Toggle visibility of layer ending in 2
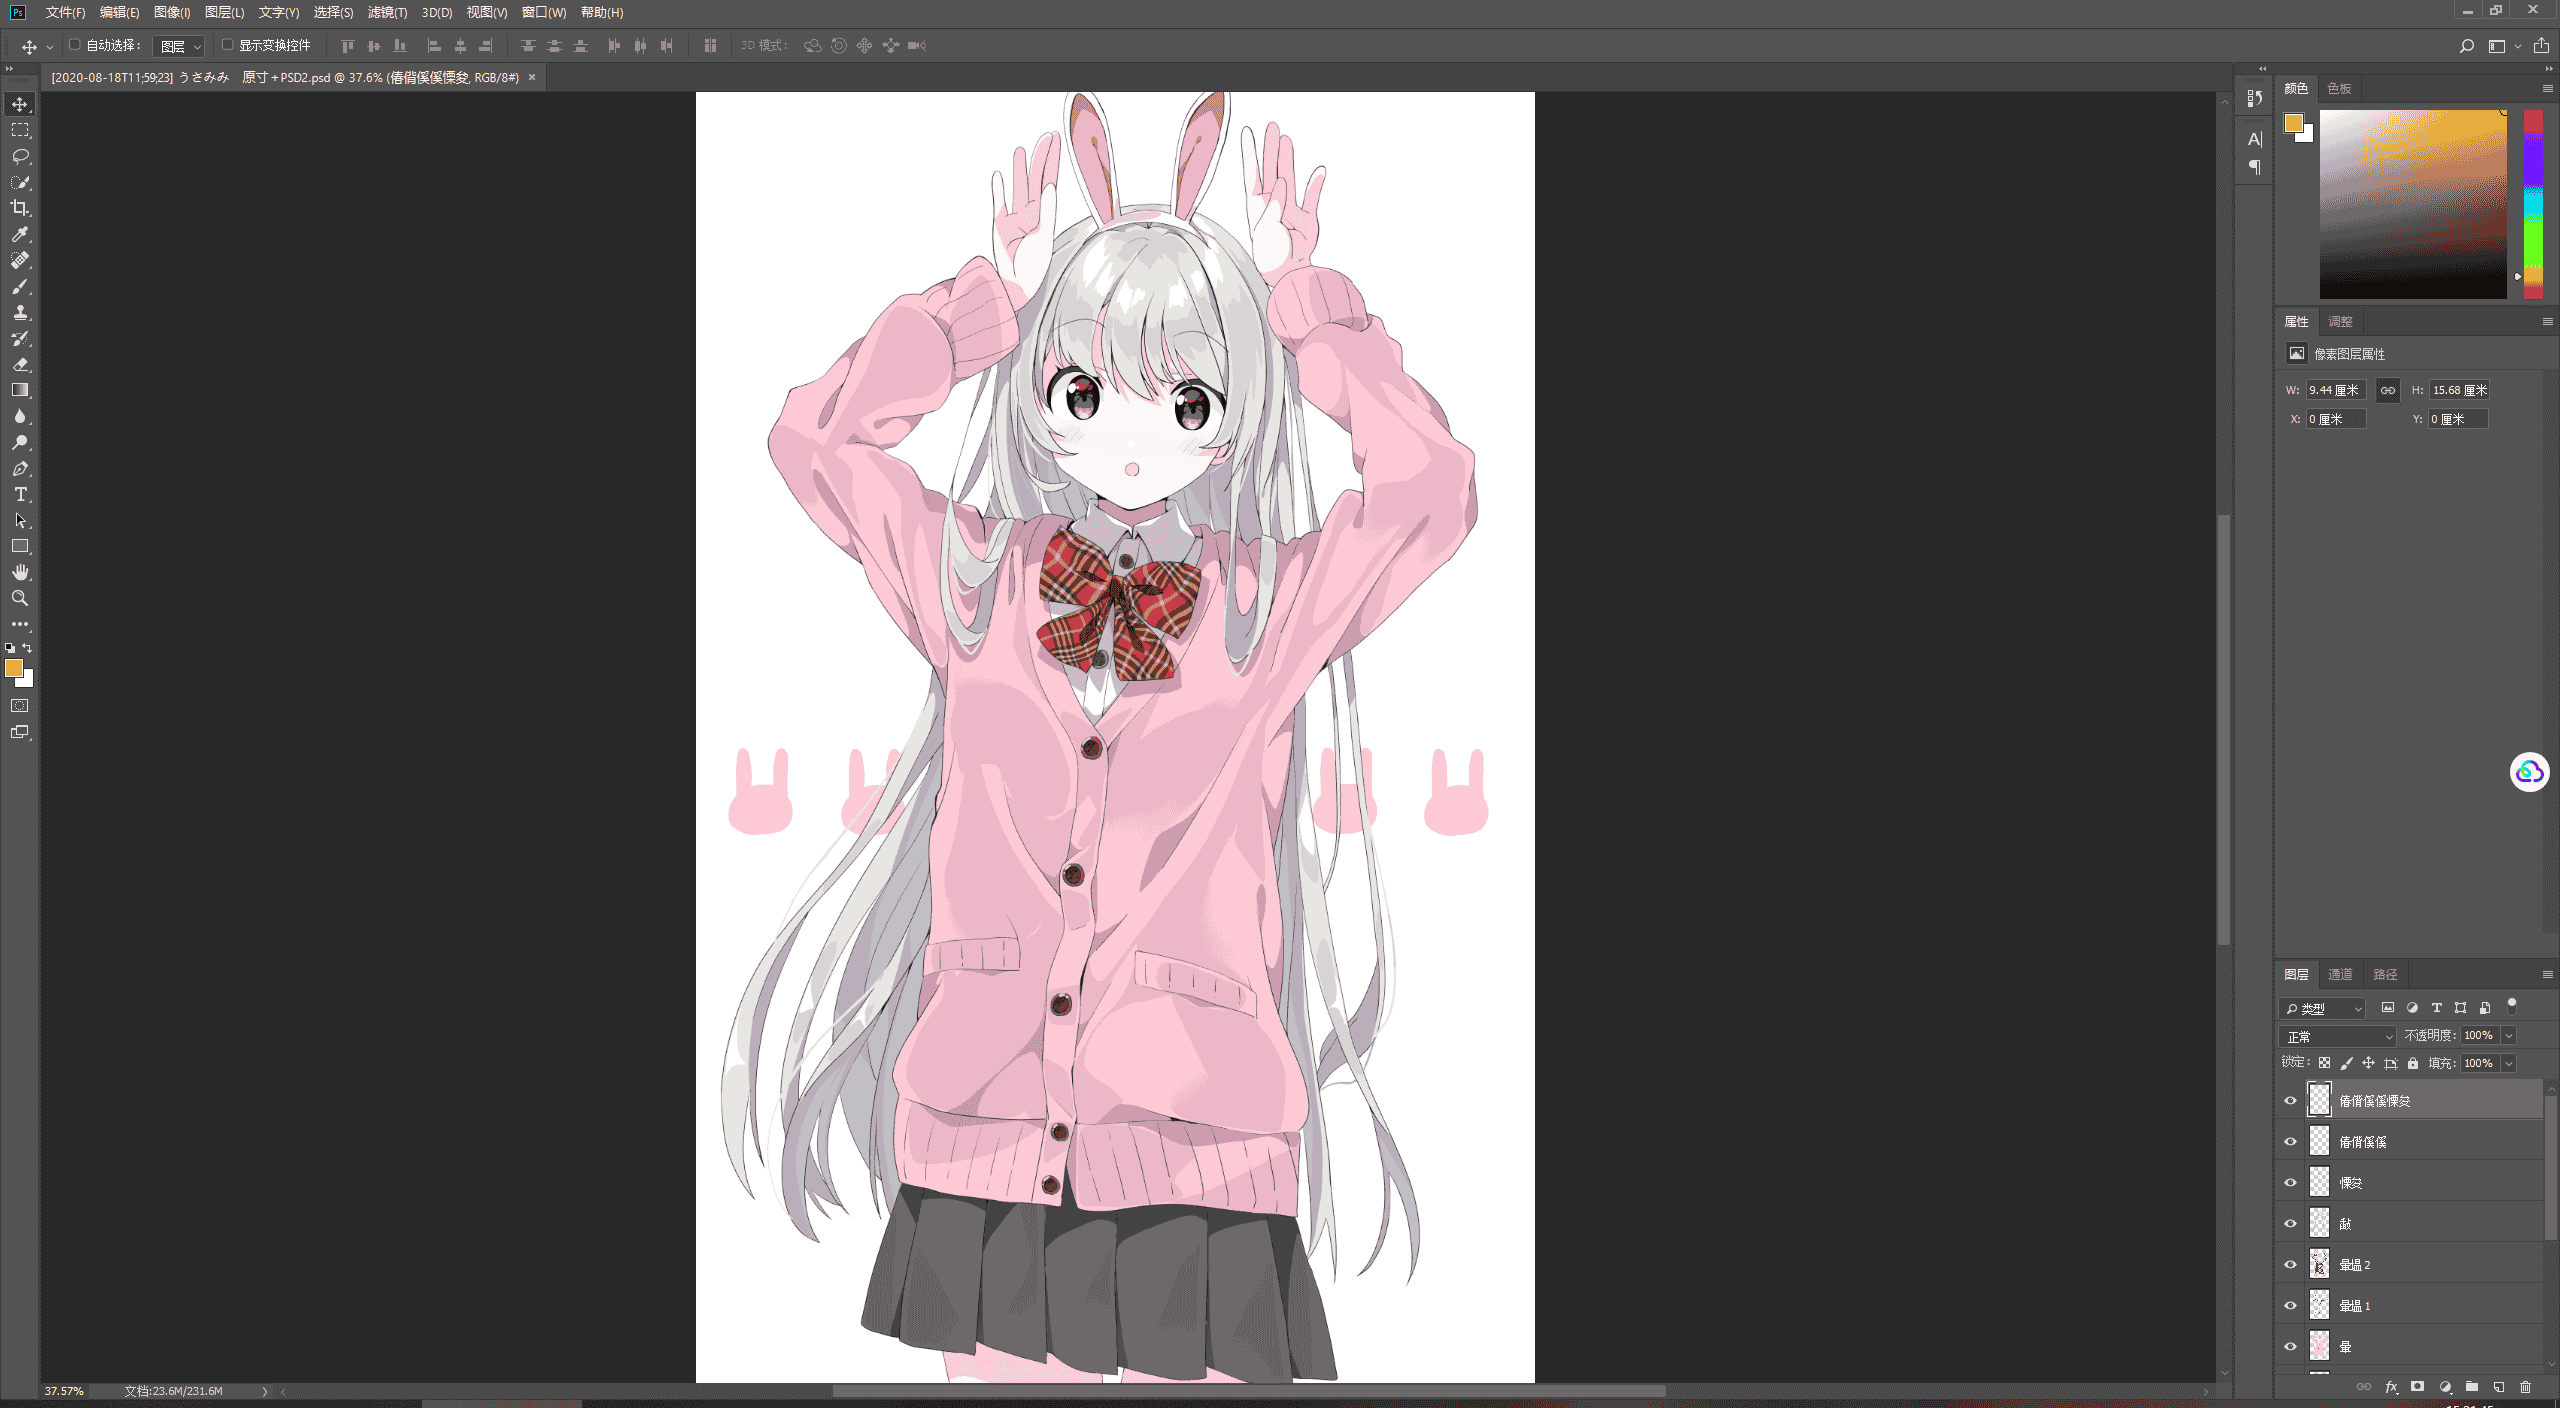The height and width of the screenshot is (1408, 2560). [2290, 1264]
